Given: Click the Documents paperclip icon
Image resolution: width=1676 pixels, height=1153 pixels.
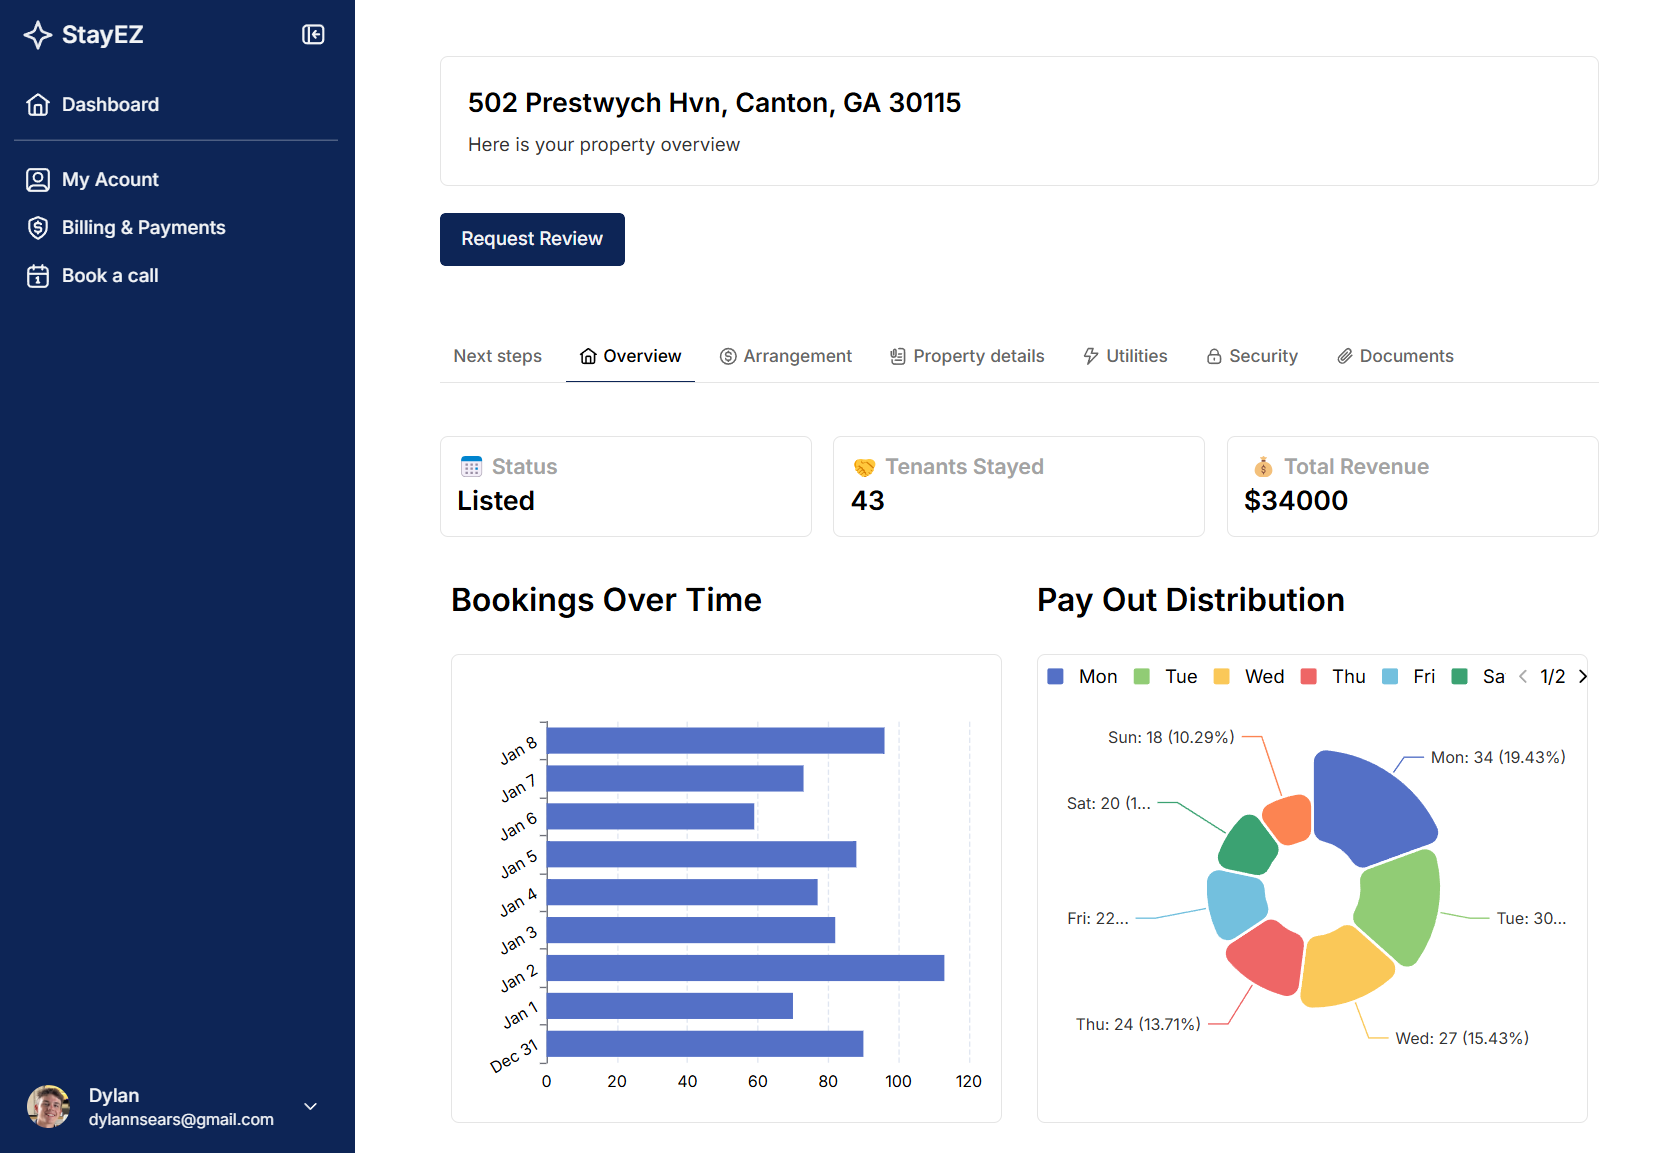Looking at the screenshot, I should click(x=1344, y=356).
